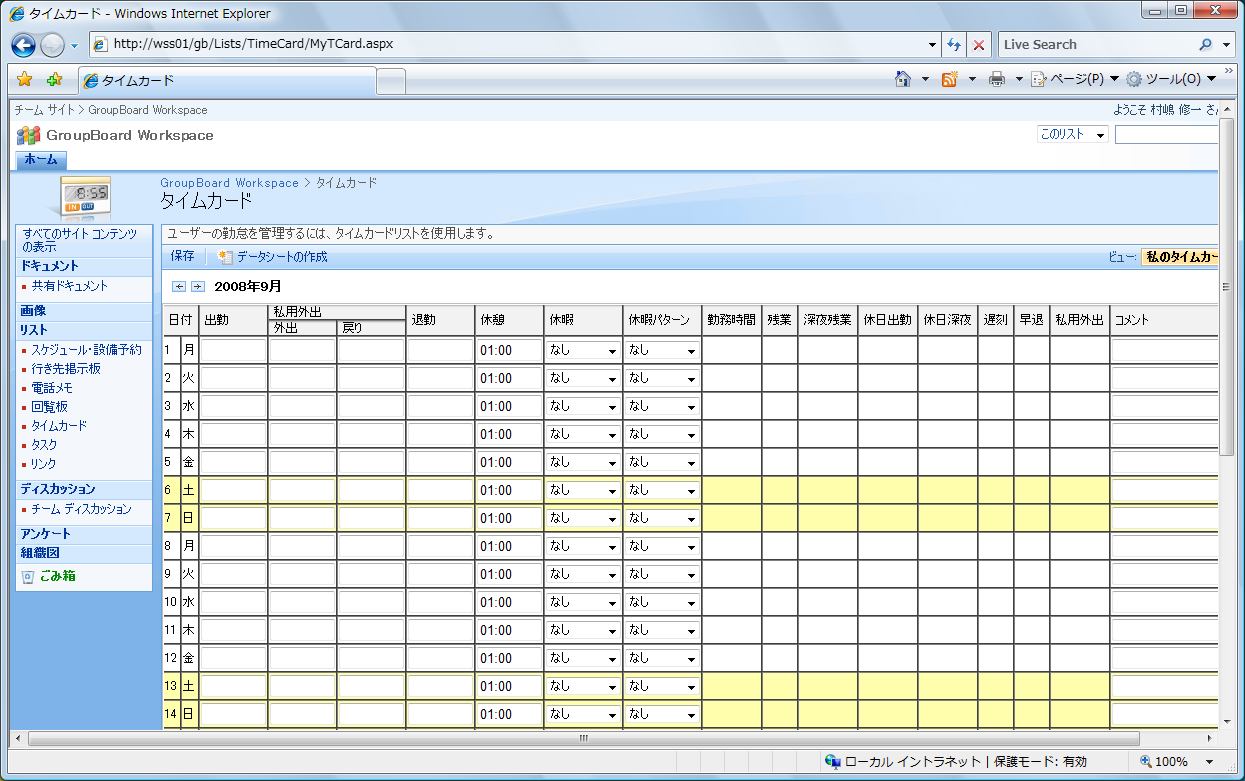
Task: Go to the previous month arrow
Action: pos(179,287)
